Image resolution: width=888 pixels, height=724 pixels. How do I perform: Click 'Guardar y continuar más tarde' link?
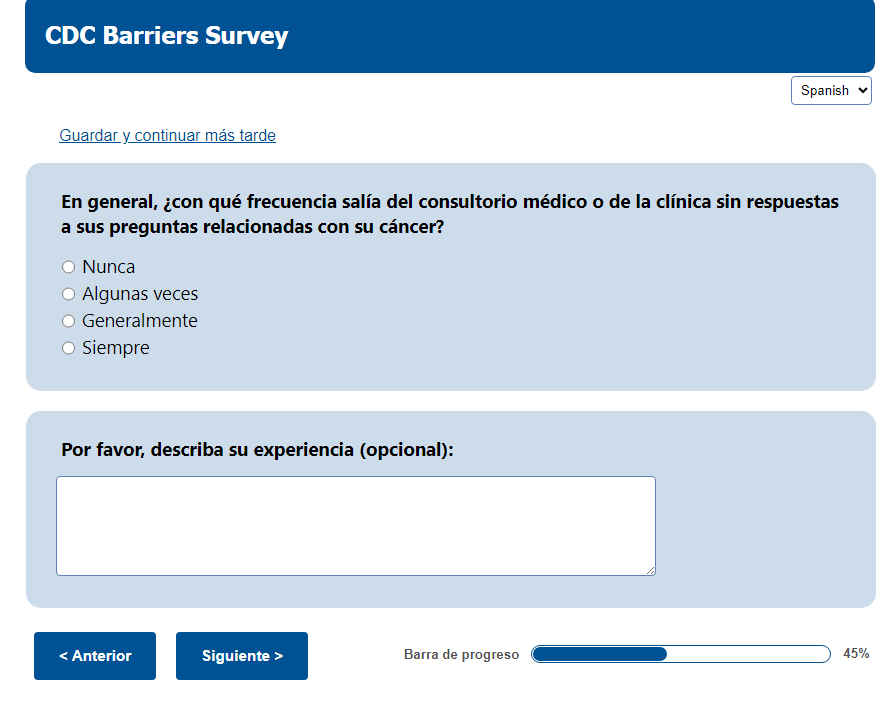[x=167, y=135]
